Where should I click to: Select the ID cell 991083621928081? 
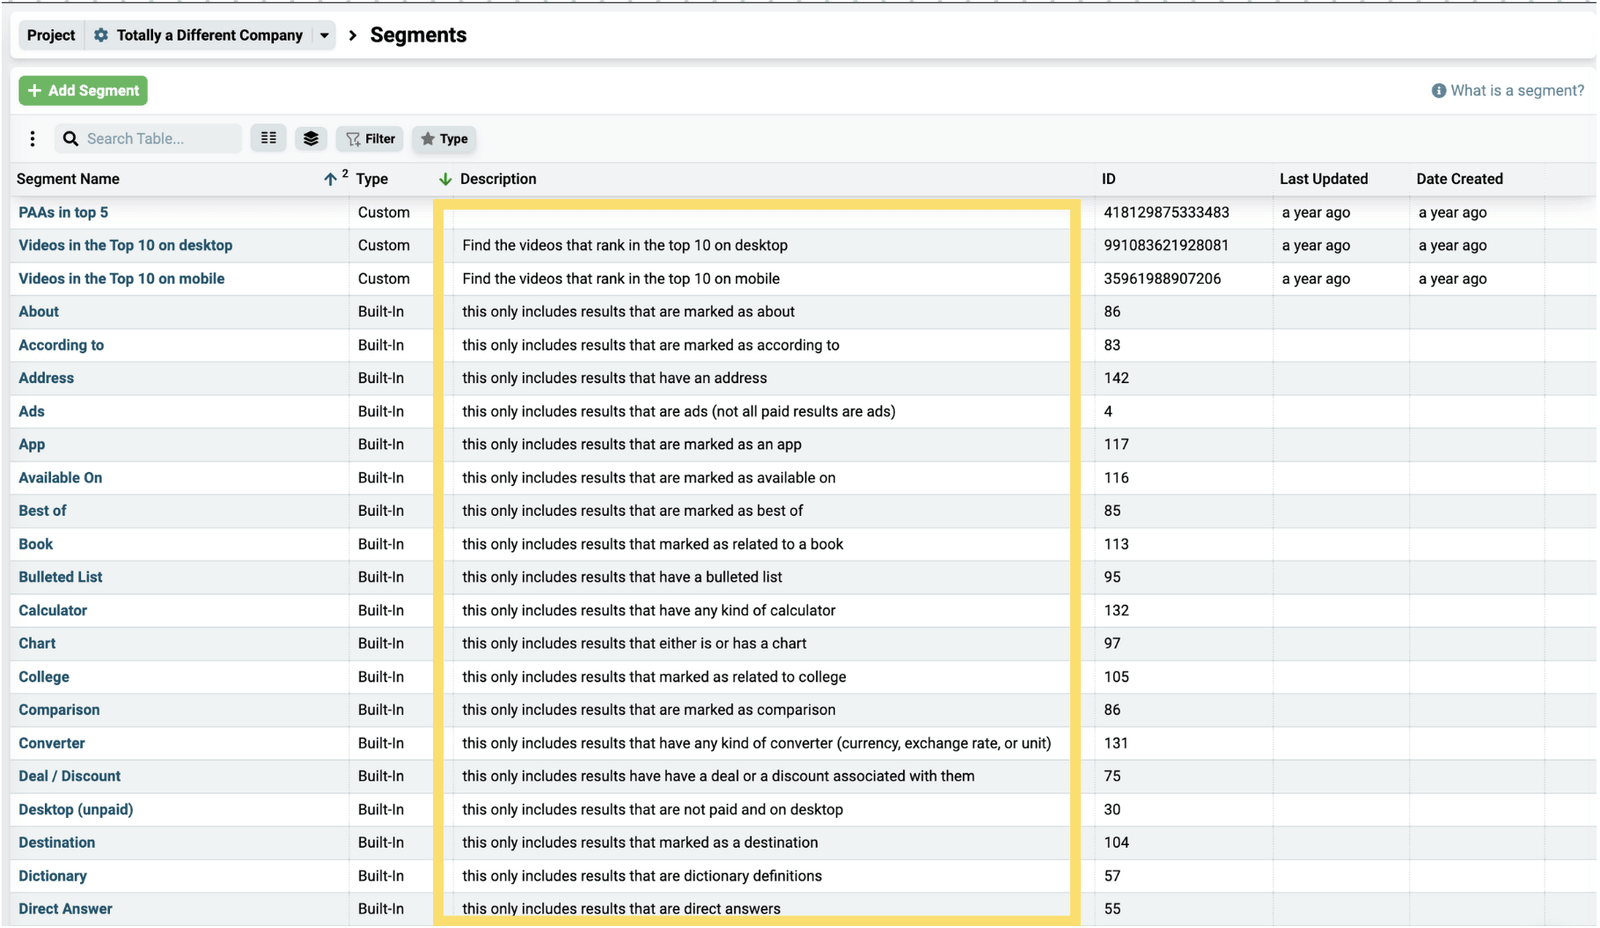(1166, 245)
